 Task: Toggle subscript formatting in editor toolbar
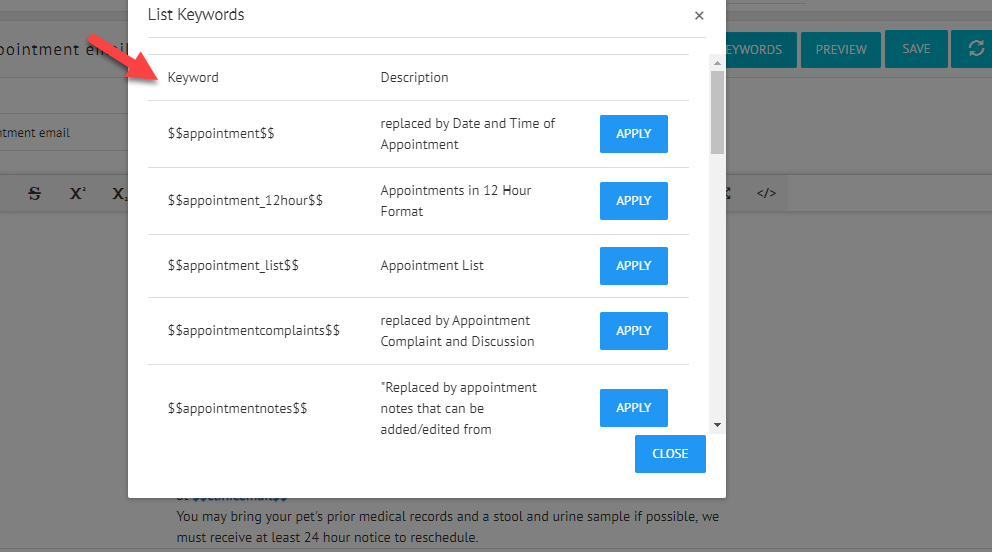coord(120,193)
